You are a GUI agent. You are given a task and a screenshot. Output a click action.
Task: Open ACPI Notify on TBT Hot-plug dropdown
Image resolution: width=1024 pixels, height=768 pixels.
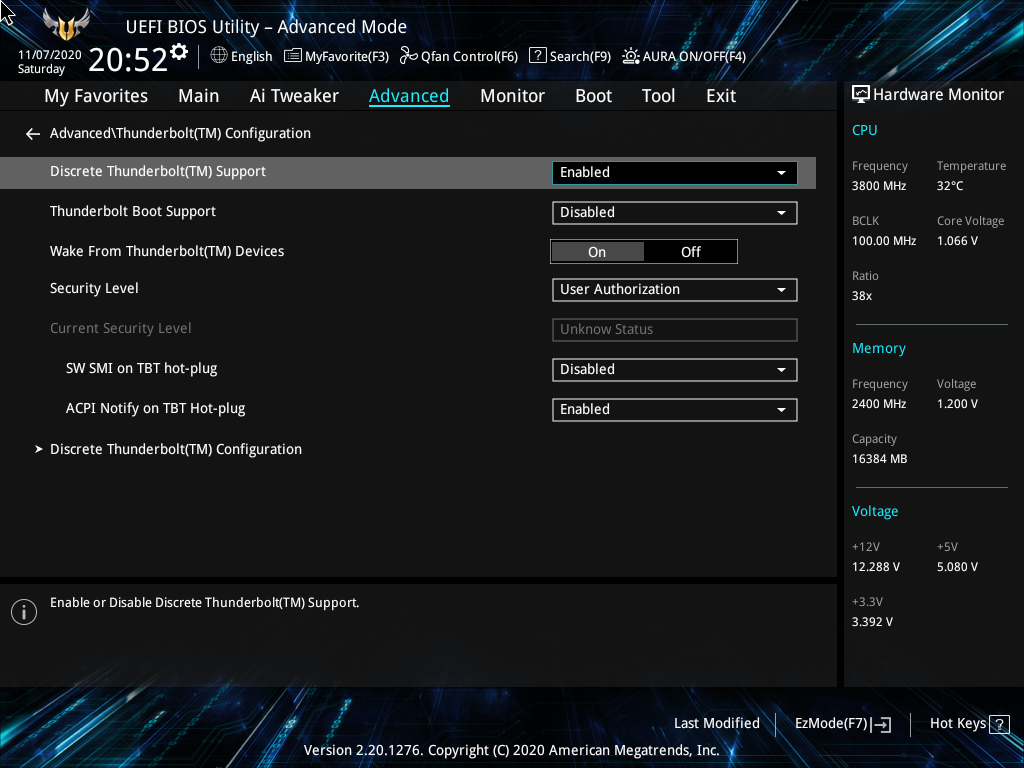pos(675,409)
